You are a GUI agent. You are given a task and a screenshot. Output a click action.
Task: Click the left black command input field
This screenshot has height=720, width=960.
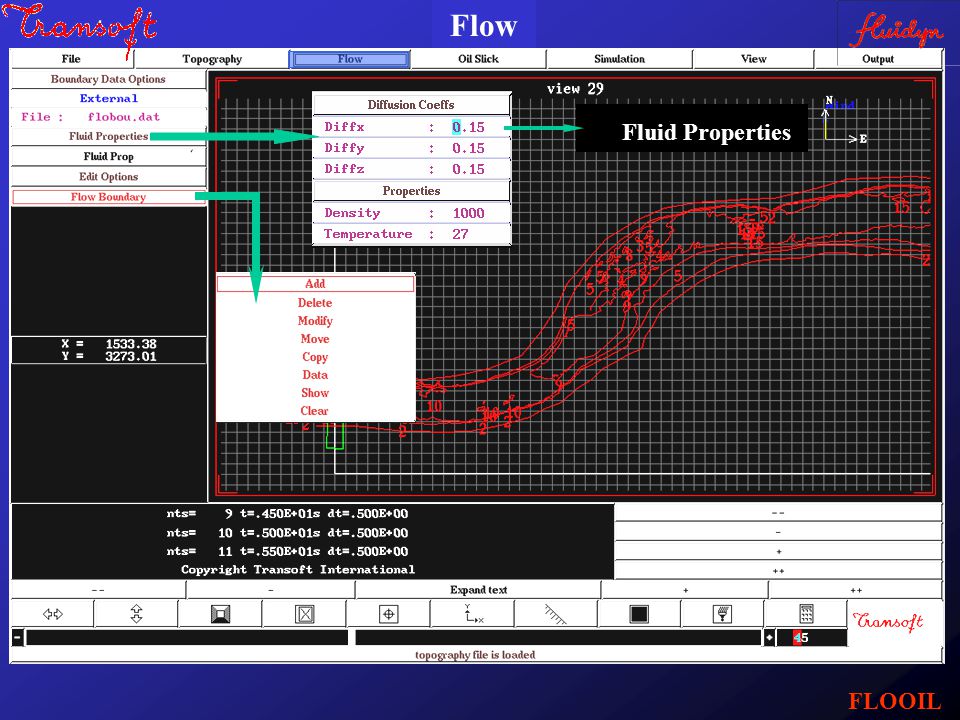coord(187,638)
